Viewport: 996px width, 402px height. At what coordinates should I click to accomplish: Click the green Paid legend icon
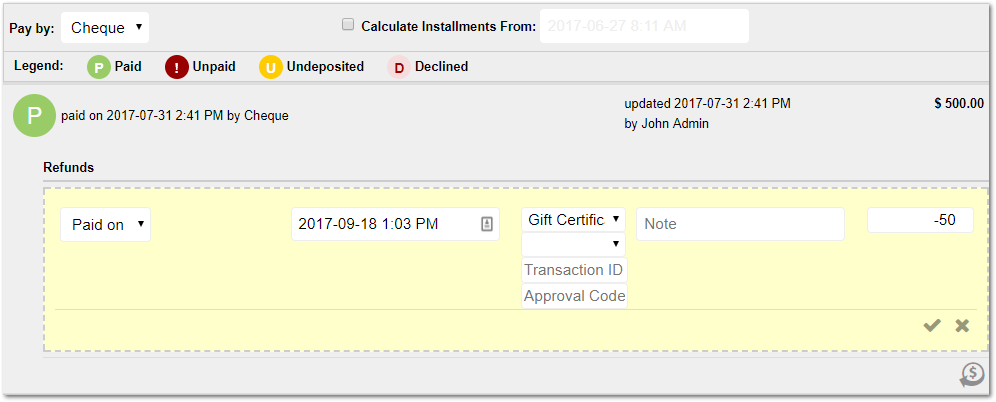pos(99,67)
